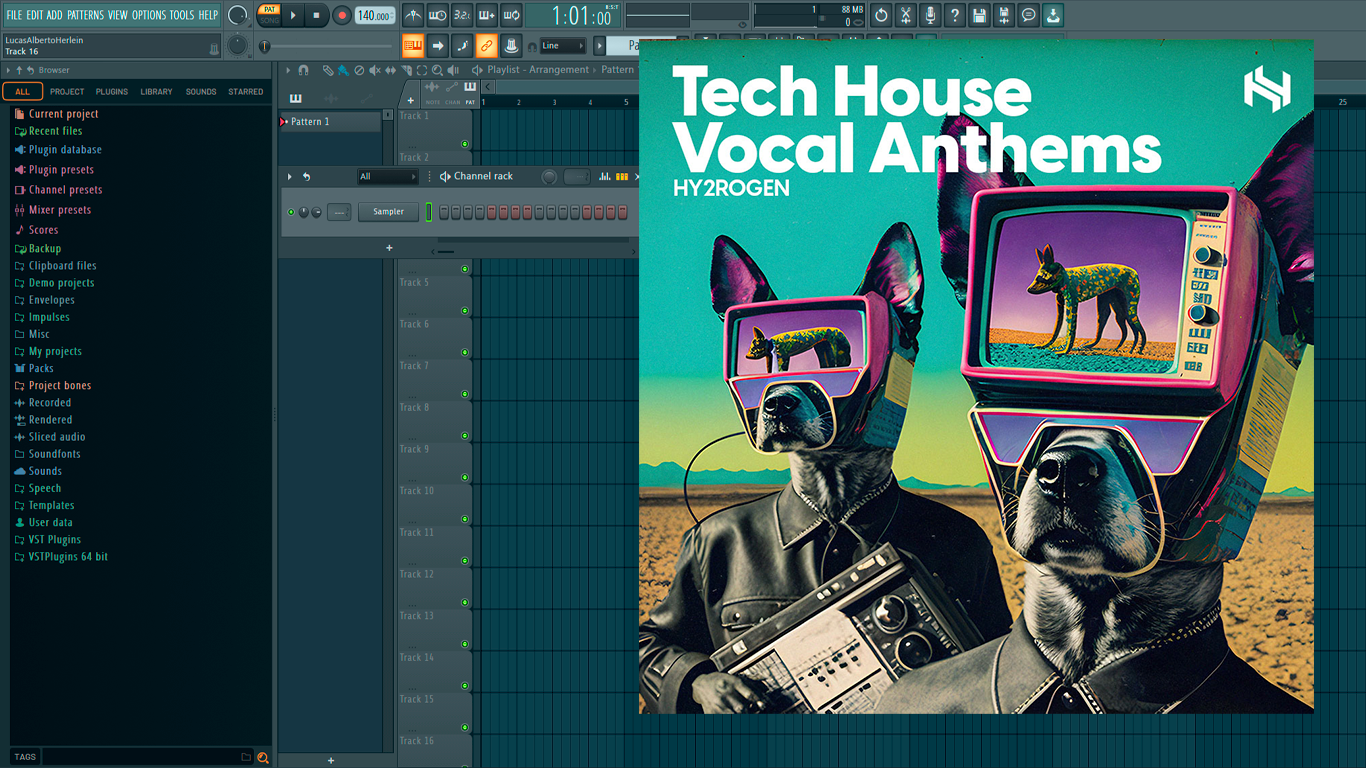Select the playlist Mute tool
Viewport: 1366px width, 768px height.
tap(375, 70)
